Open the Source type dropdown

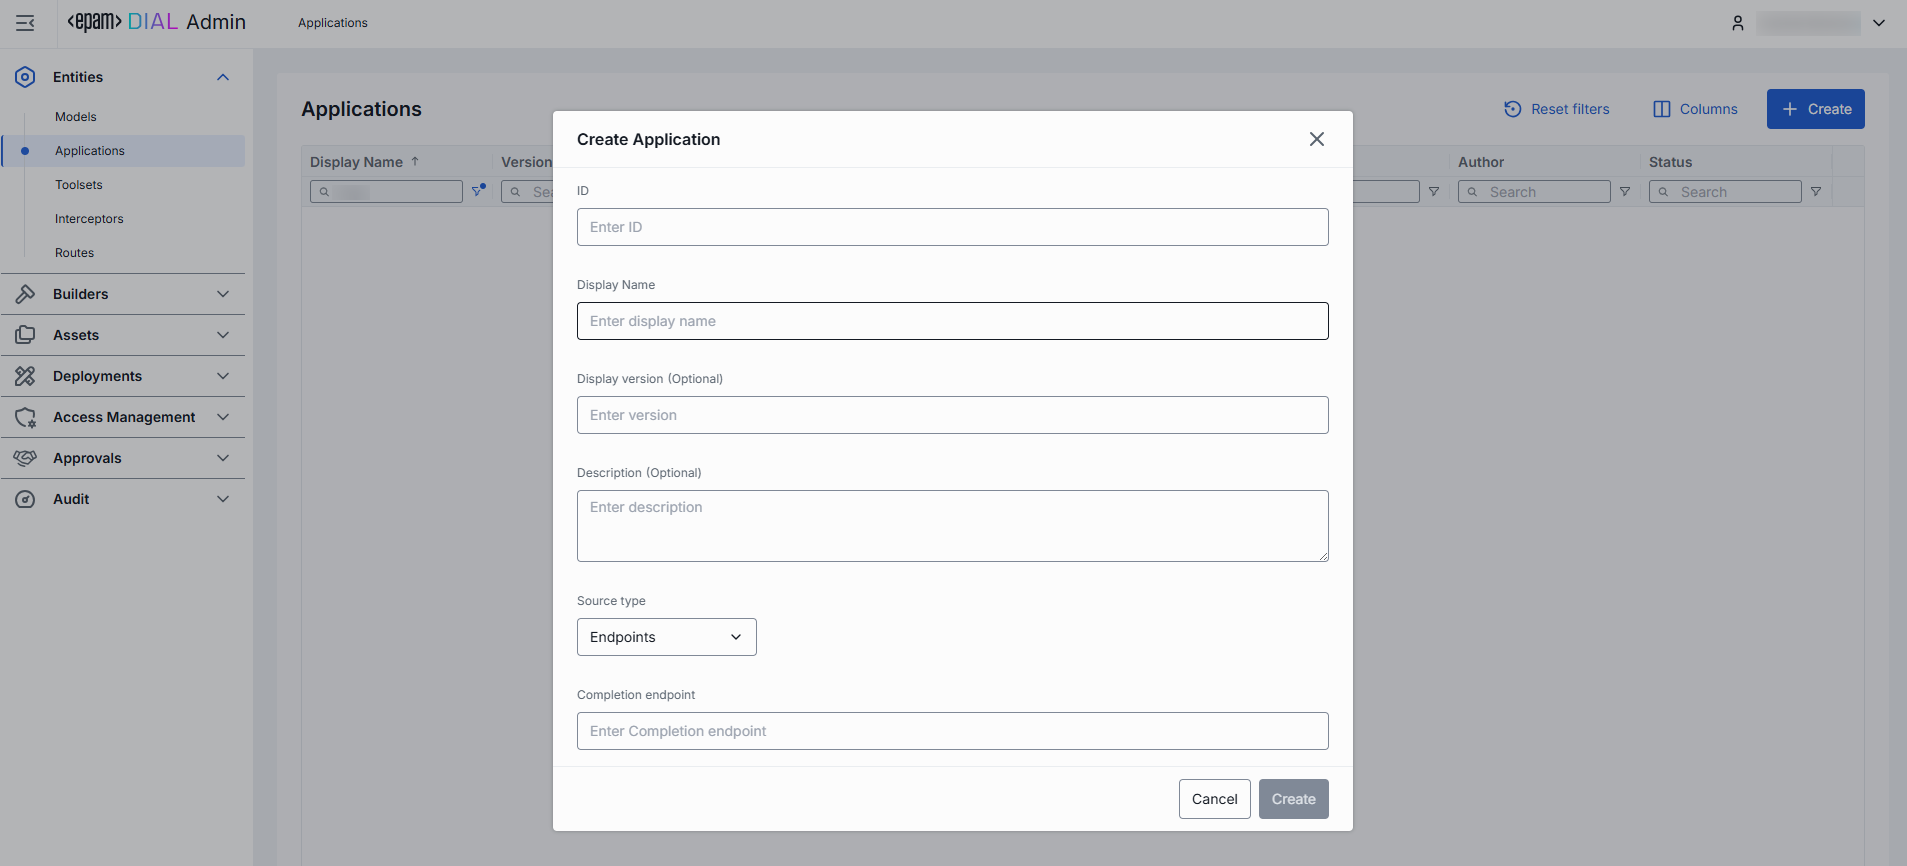[666, 637]
